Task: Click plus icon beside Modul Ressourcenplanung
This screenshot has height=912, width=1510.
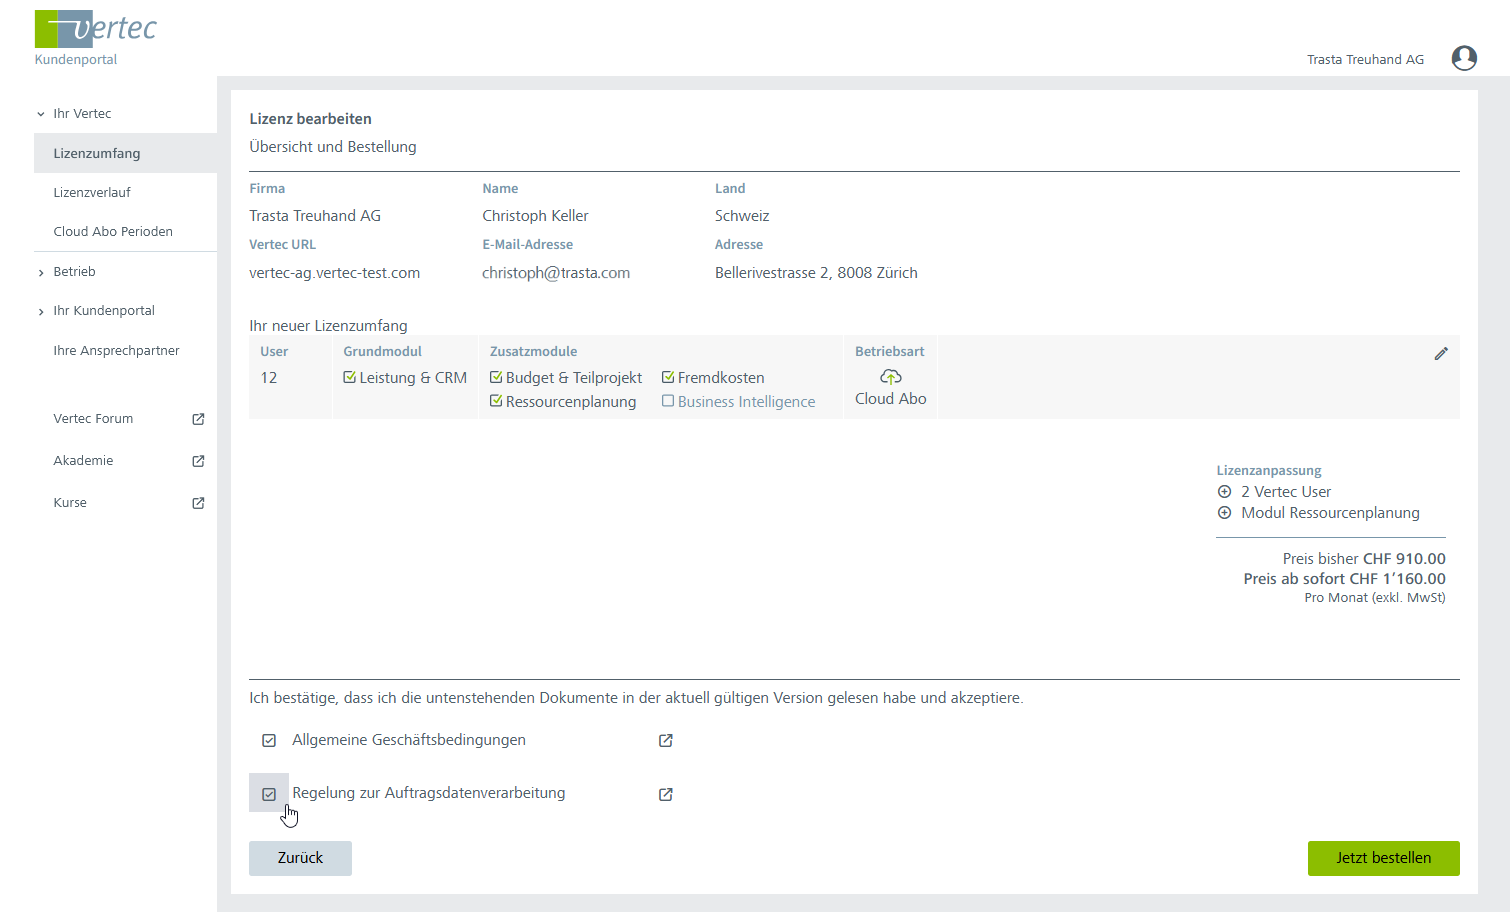Action: [x=1224, y=513]
